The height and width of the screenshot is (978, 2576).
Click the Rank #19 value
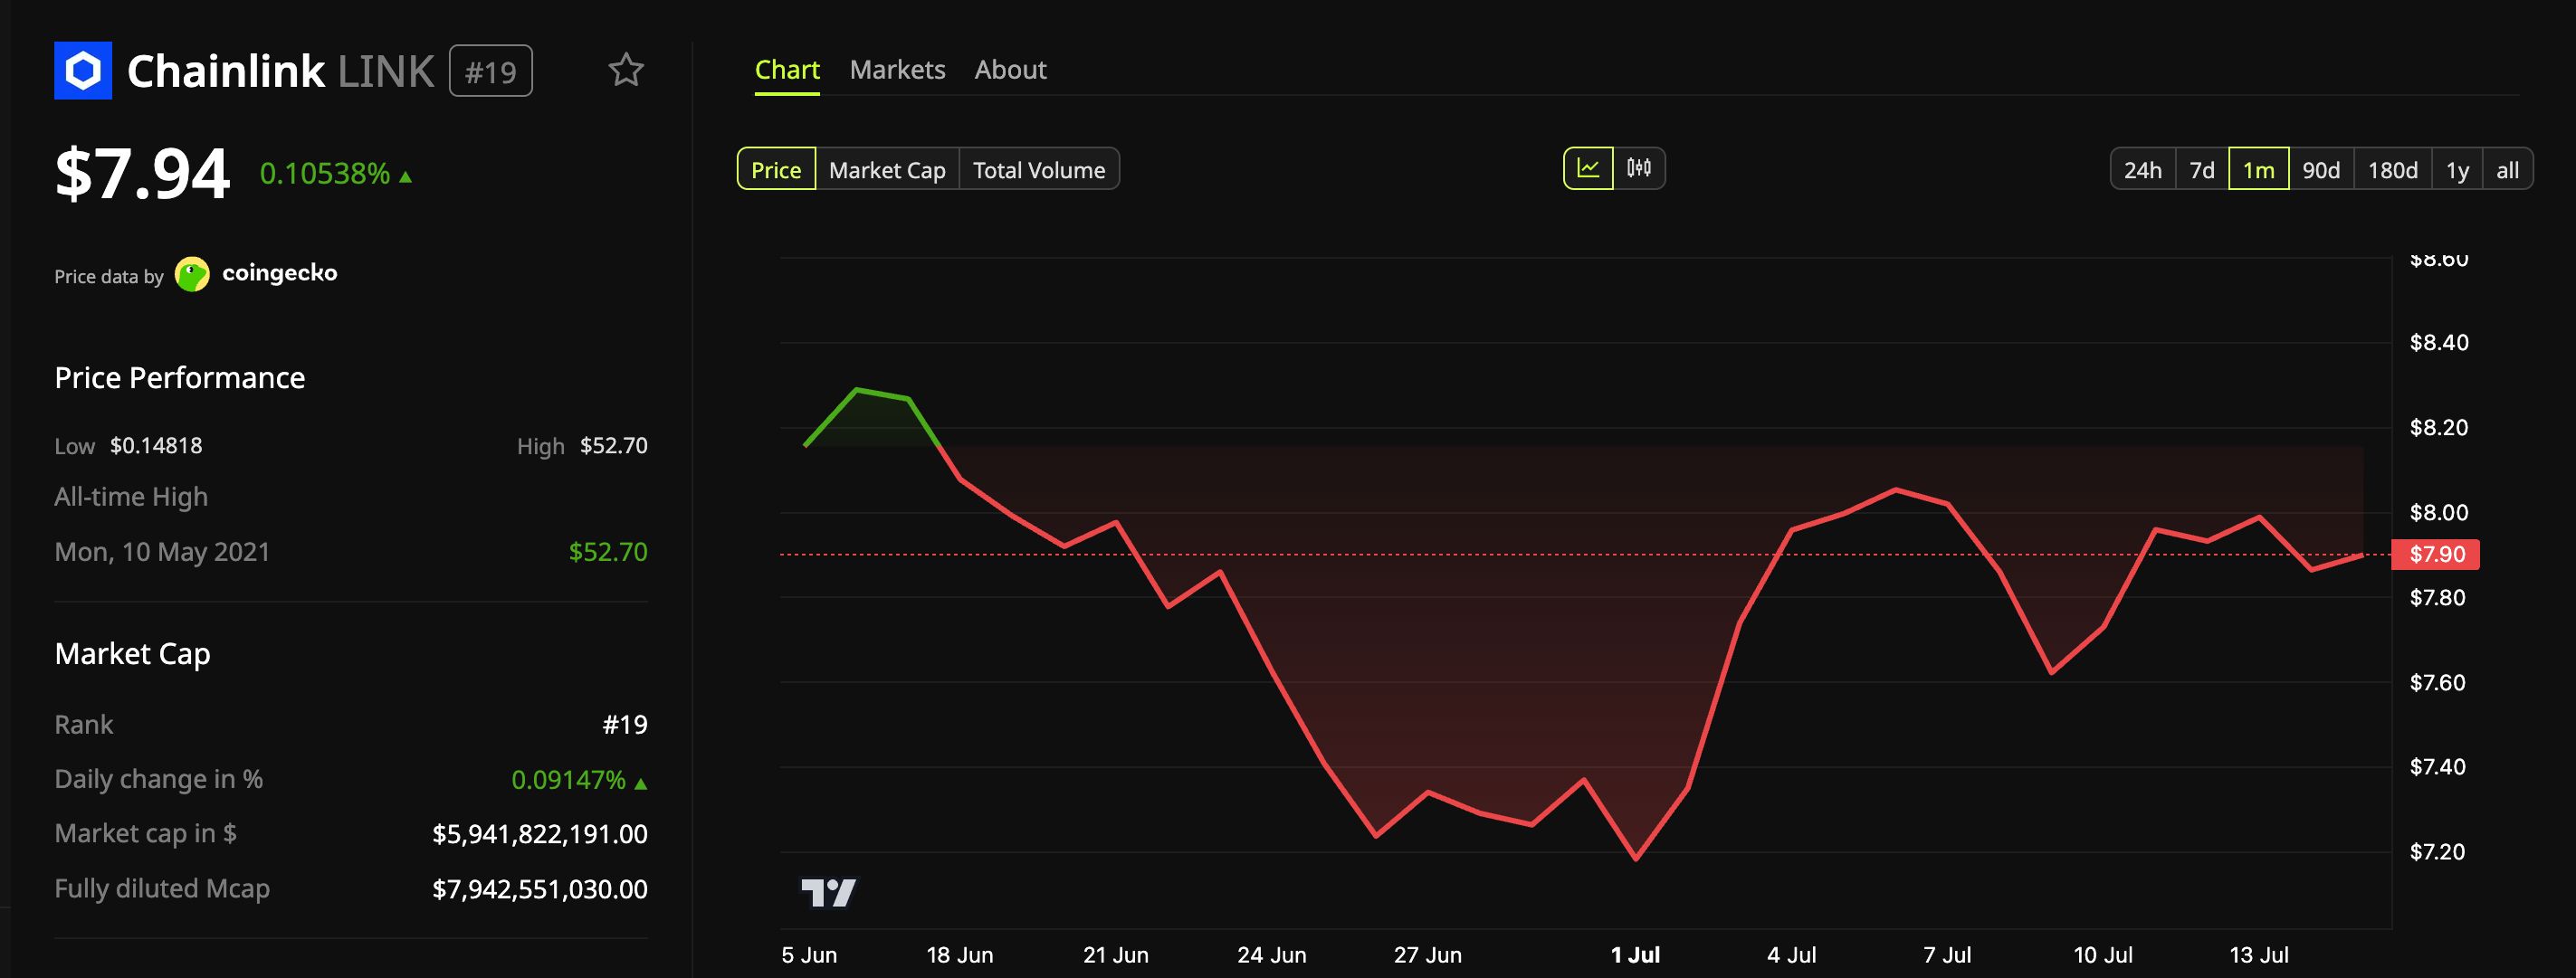click(x=625, y=725)
